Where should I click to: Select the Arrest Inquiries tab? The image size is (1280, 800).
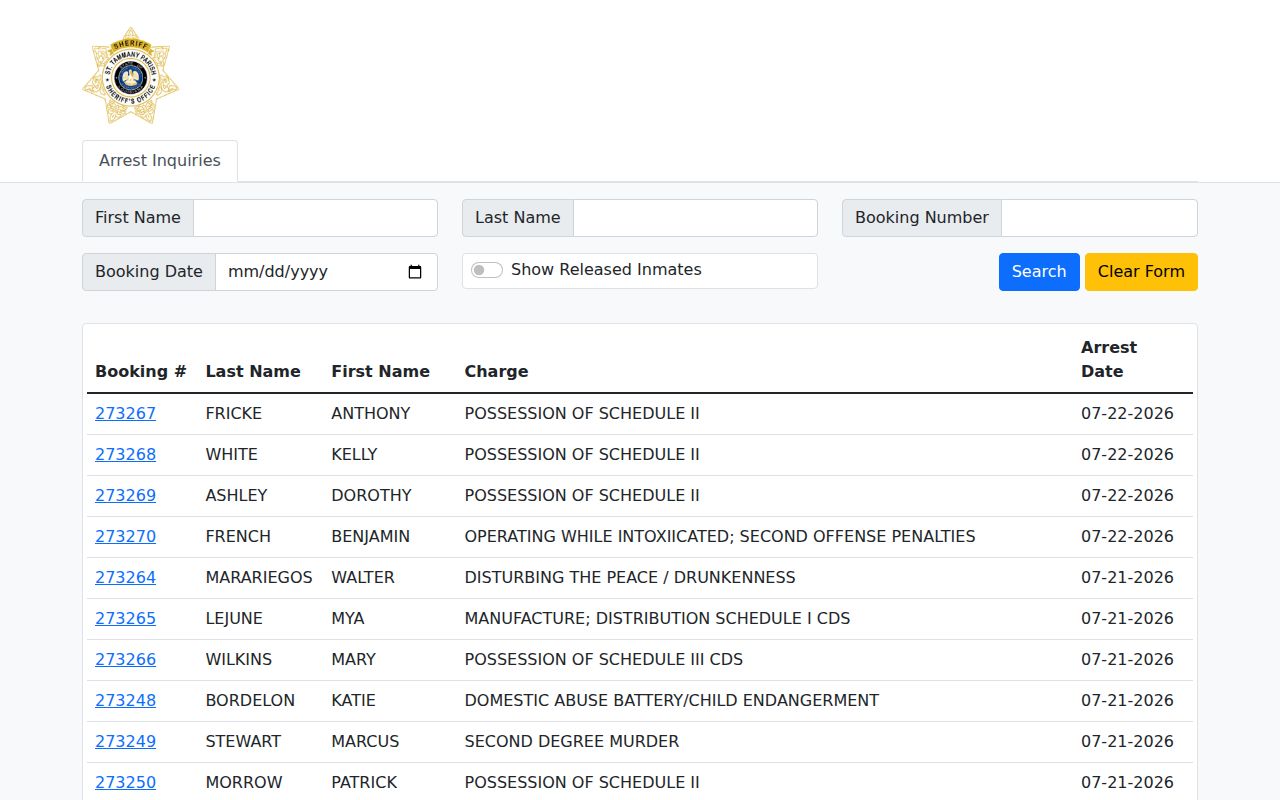pos(160,161)
